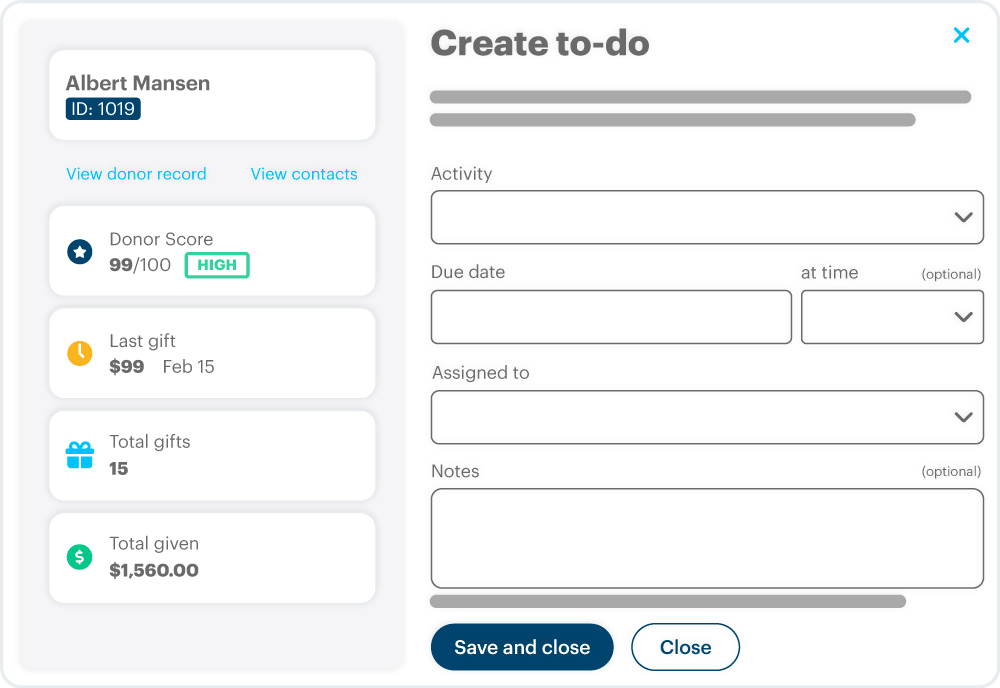Expand the Activity dropdown

(707, 217)
